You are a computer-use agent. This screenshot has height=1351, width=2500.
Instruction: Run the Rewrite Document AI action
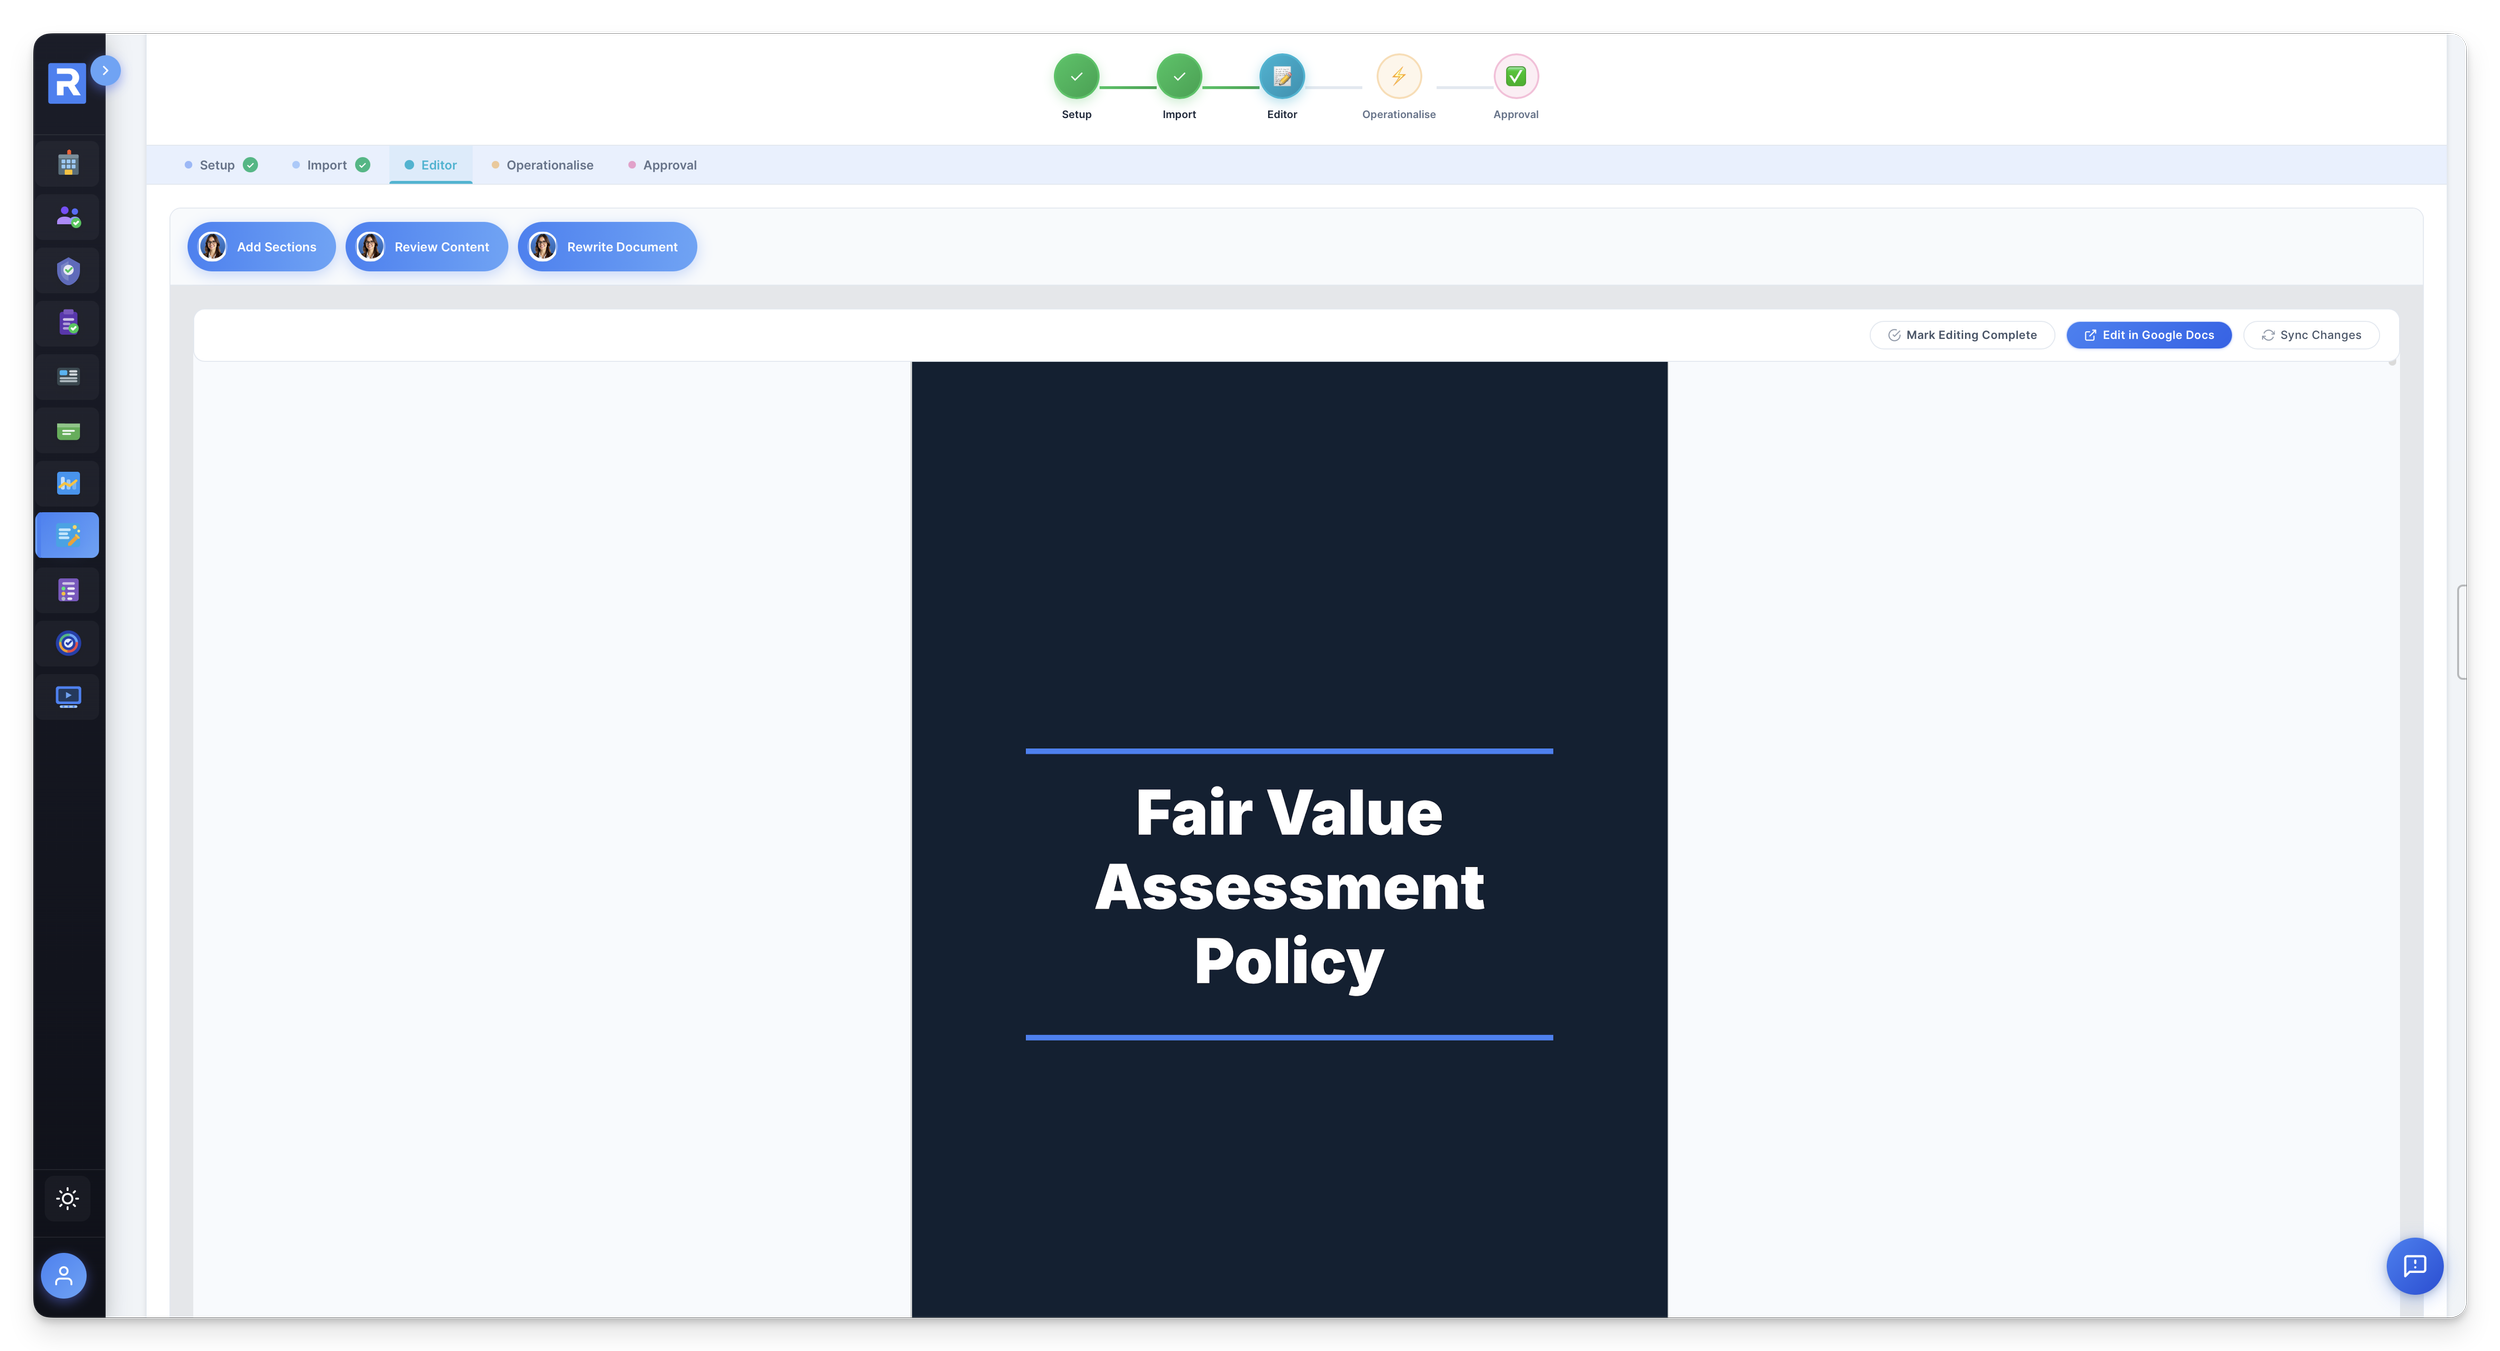[x=607, y=246]
